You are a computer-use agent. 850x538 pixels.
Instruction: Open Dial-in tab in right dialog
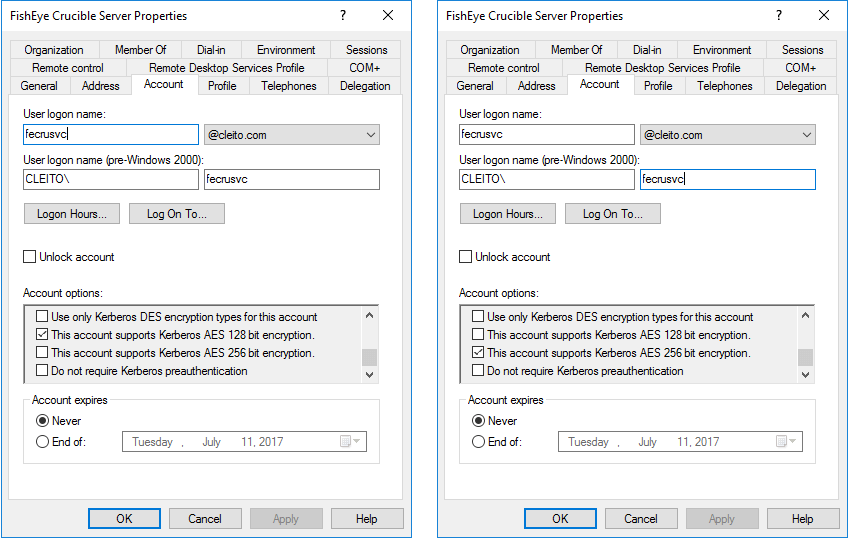(647, 50)
